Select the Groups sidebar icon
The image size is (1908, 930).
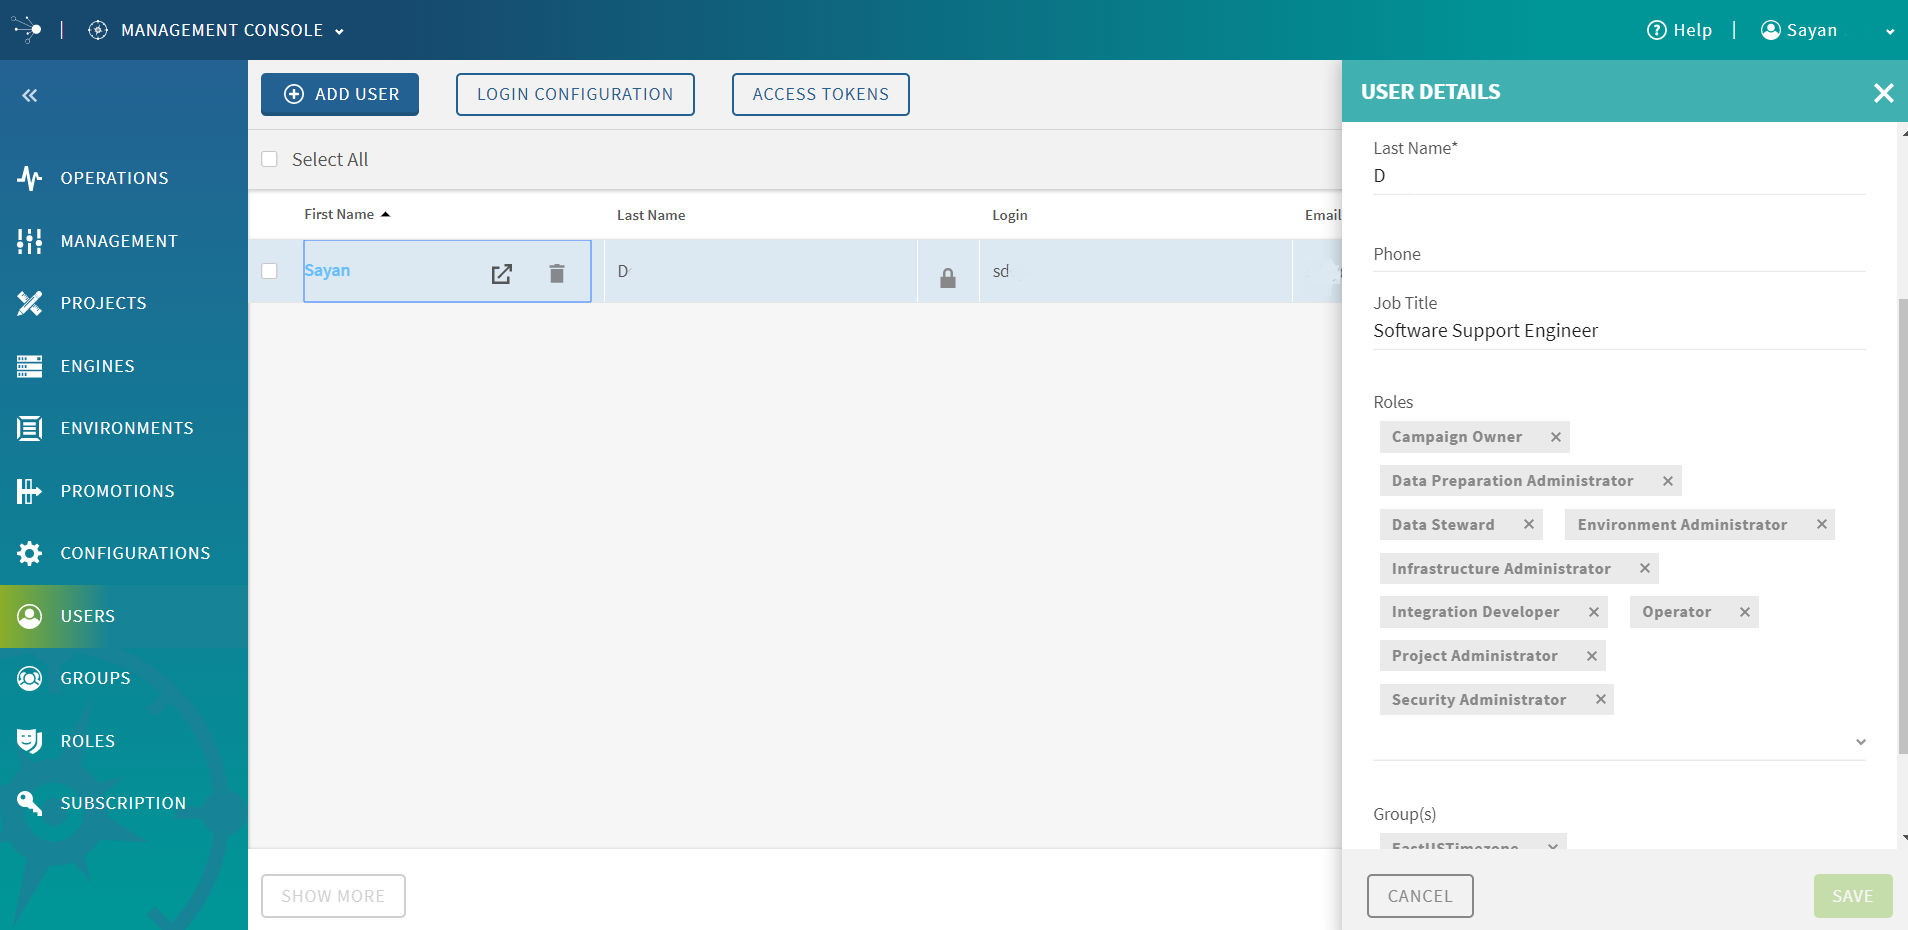[30, 677]
